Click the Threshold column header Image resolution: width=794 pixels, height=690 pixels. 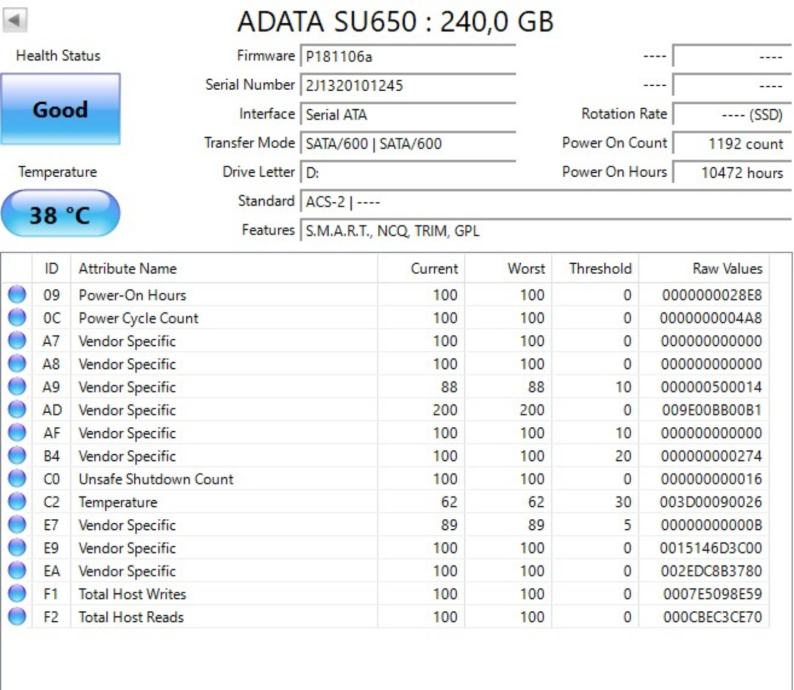600,268
